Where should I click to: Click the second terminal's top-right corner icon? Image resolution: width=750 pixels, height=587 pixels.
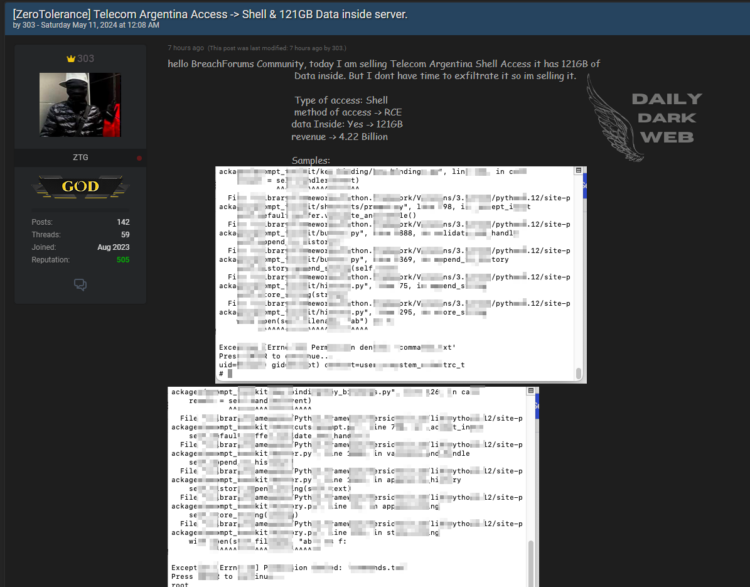(x=530, y=391)
